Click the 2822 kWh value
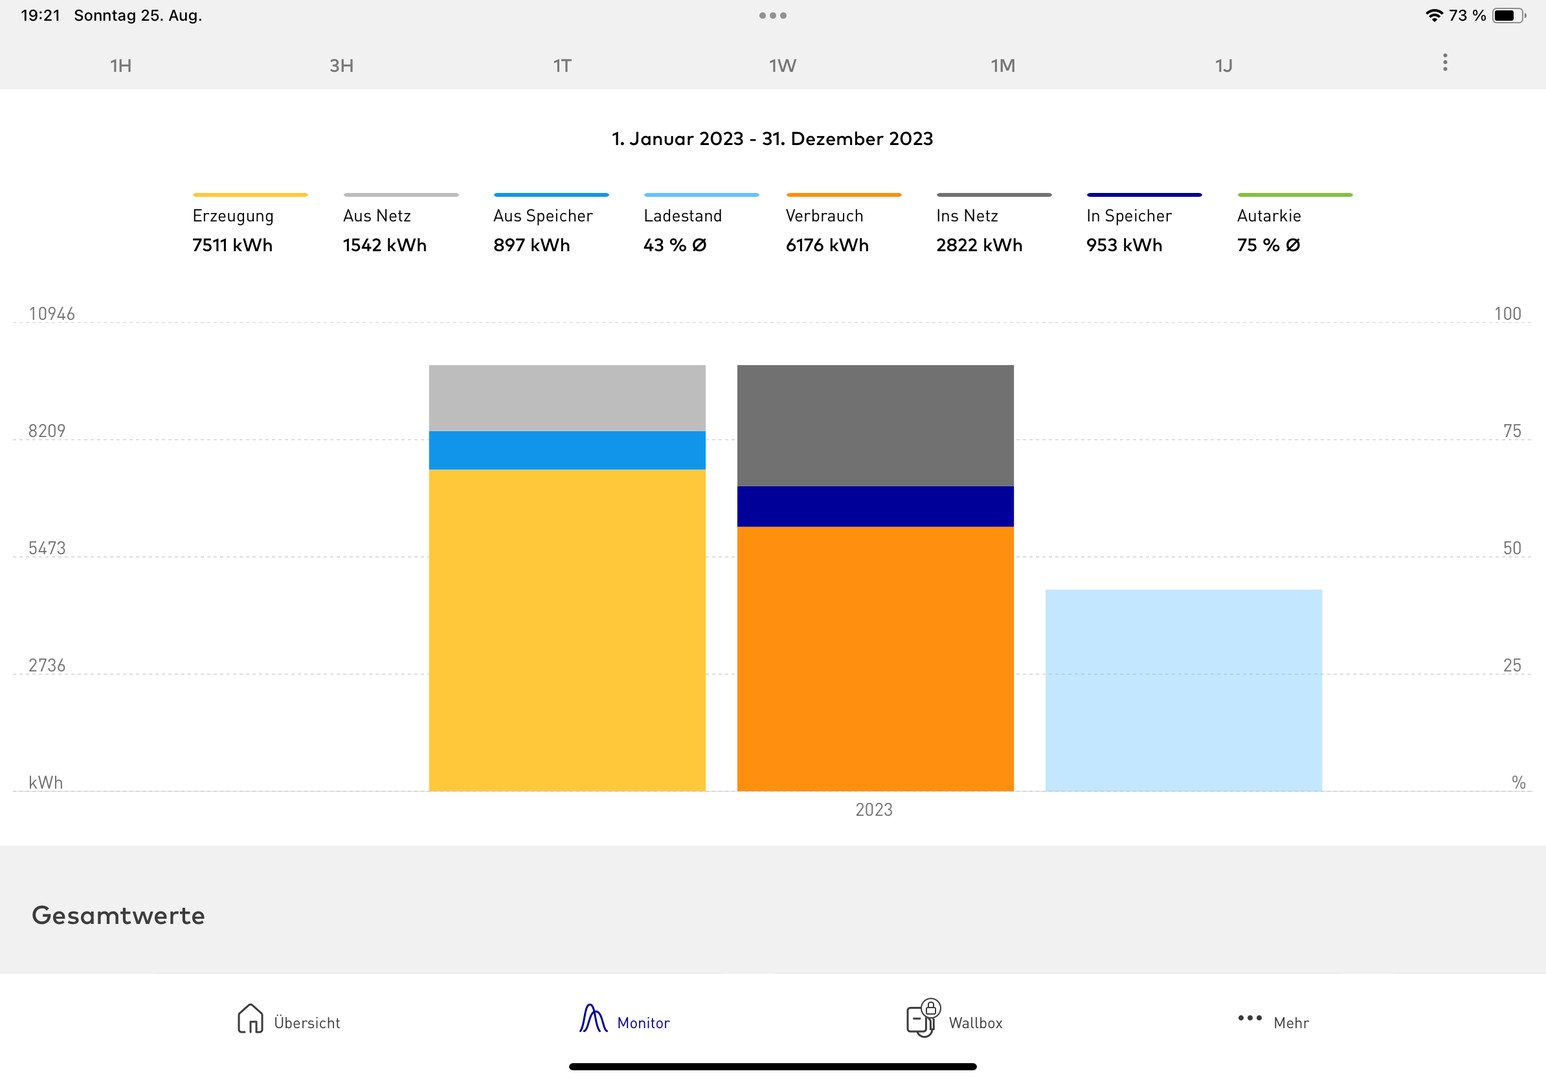This screenshot has width=1546, height=1080. 979,245
